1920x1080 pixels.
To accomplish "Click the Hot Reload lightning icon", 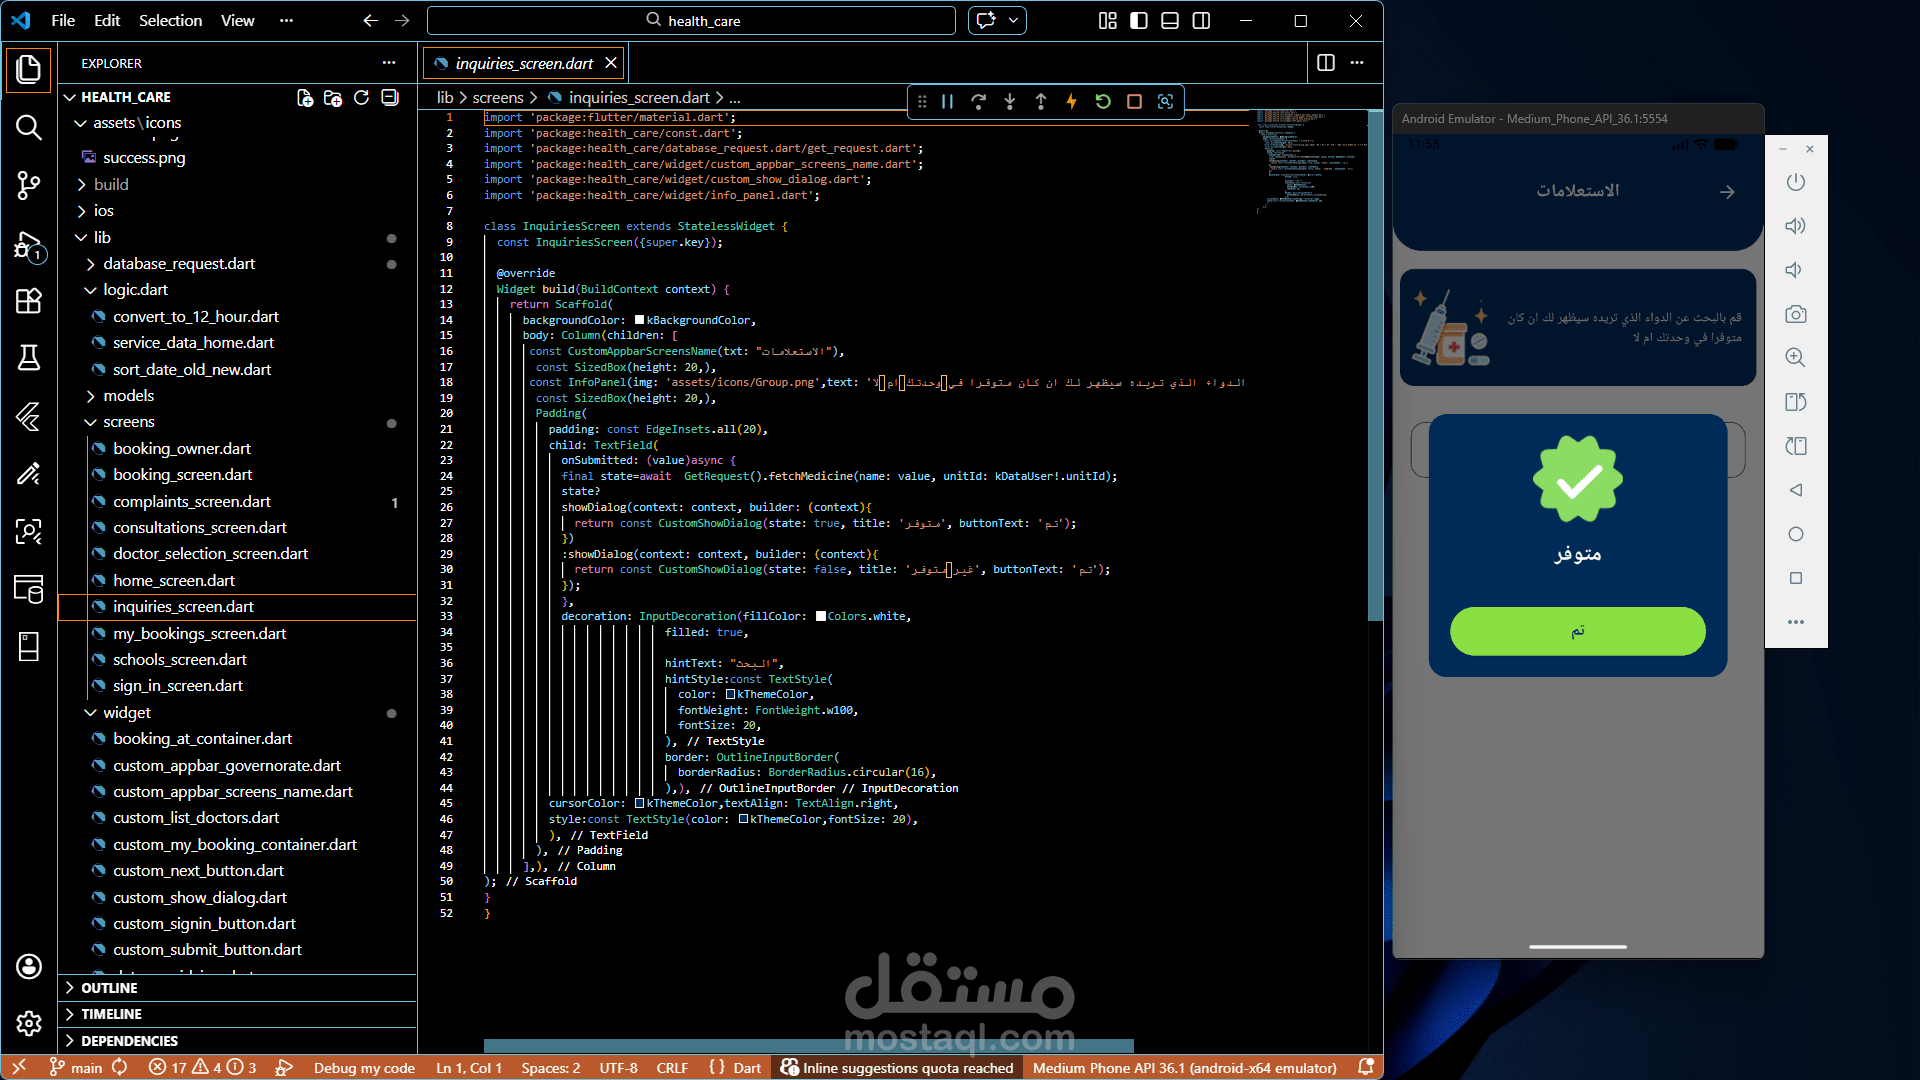I will point(1071,101).
